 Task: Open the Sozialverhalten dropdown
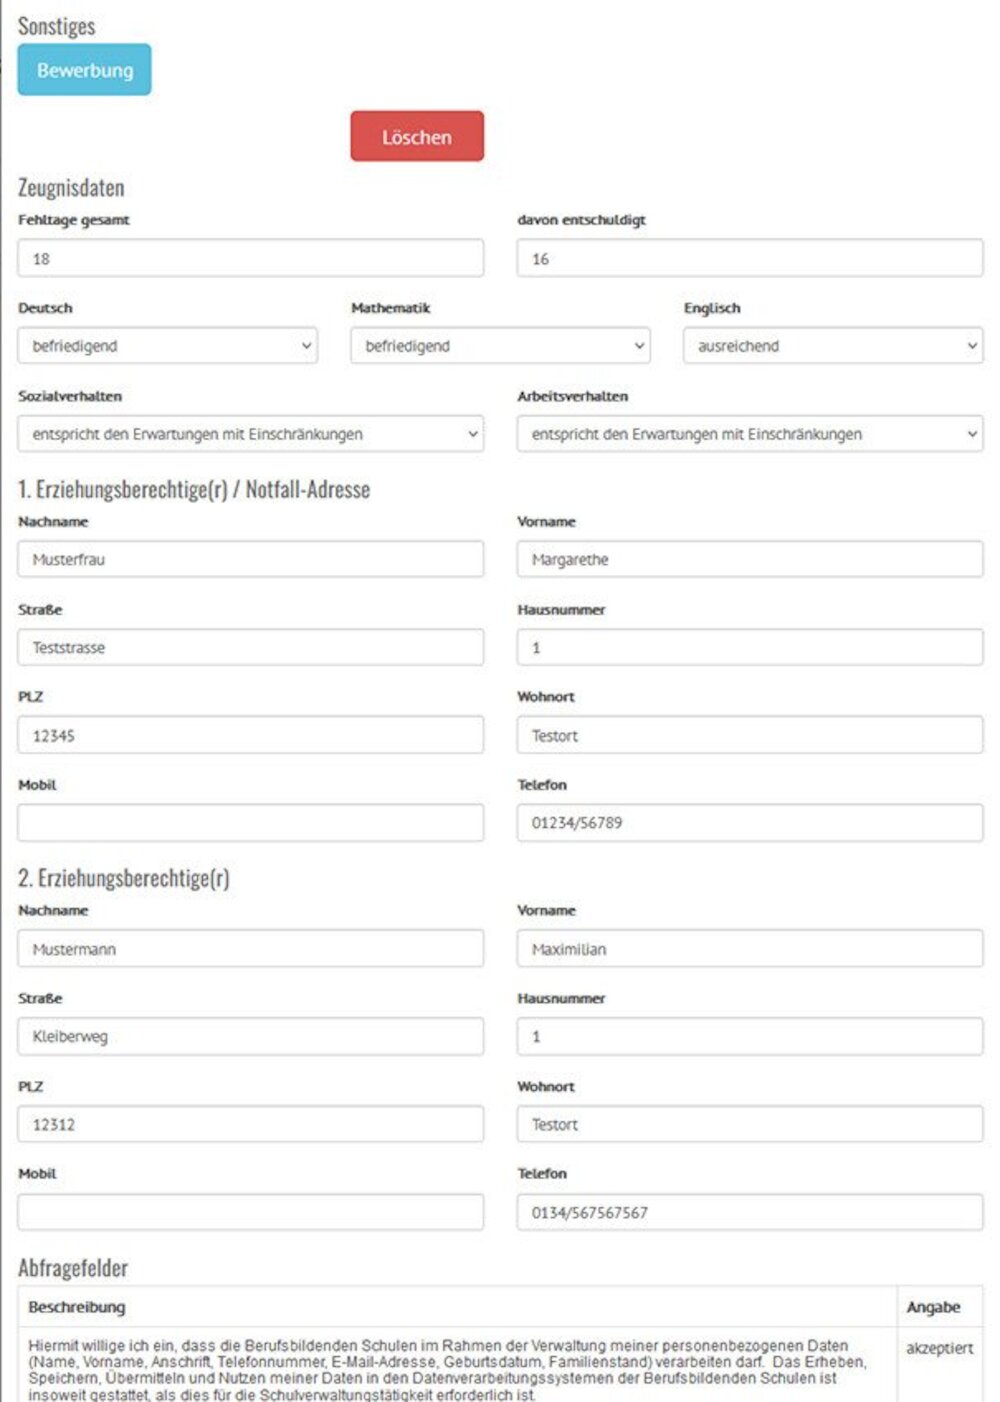tap(250, 434)
